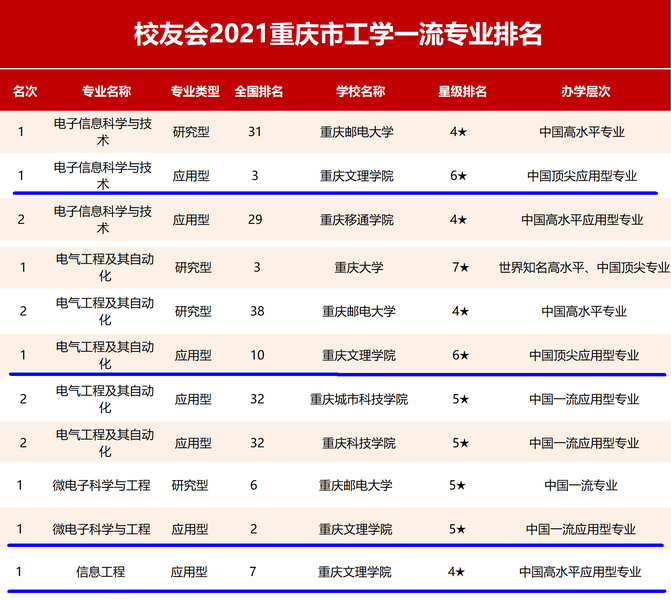Select the 星级排名 column header

pyautogui.click(x=461, y=91)
